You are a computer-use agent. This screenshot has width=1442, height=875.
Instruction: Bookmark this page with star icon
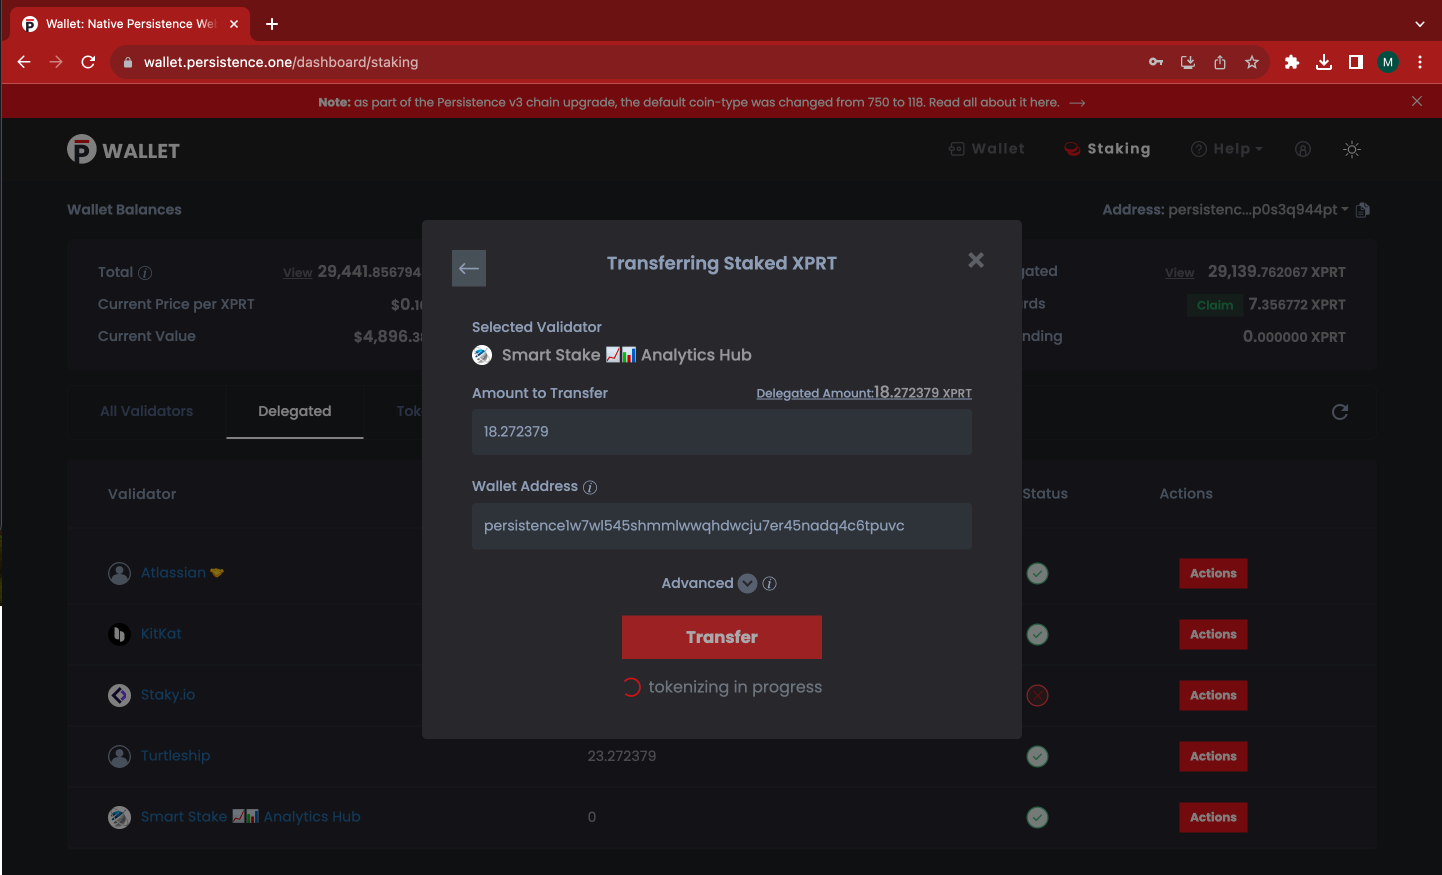coord(1252,62)
